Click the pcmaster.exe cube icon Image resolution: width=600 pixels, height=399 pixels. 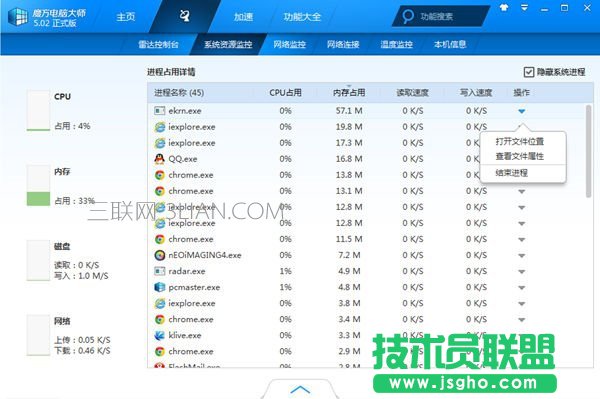(159, 287)
